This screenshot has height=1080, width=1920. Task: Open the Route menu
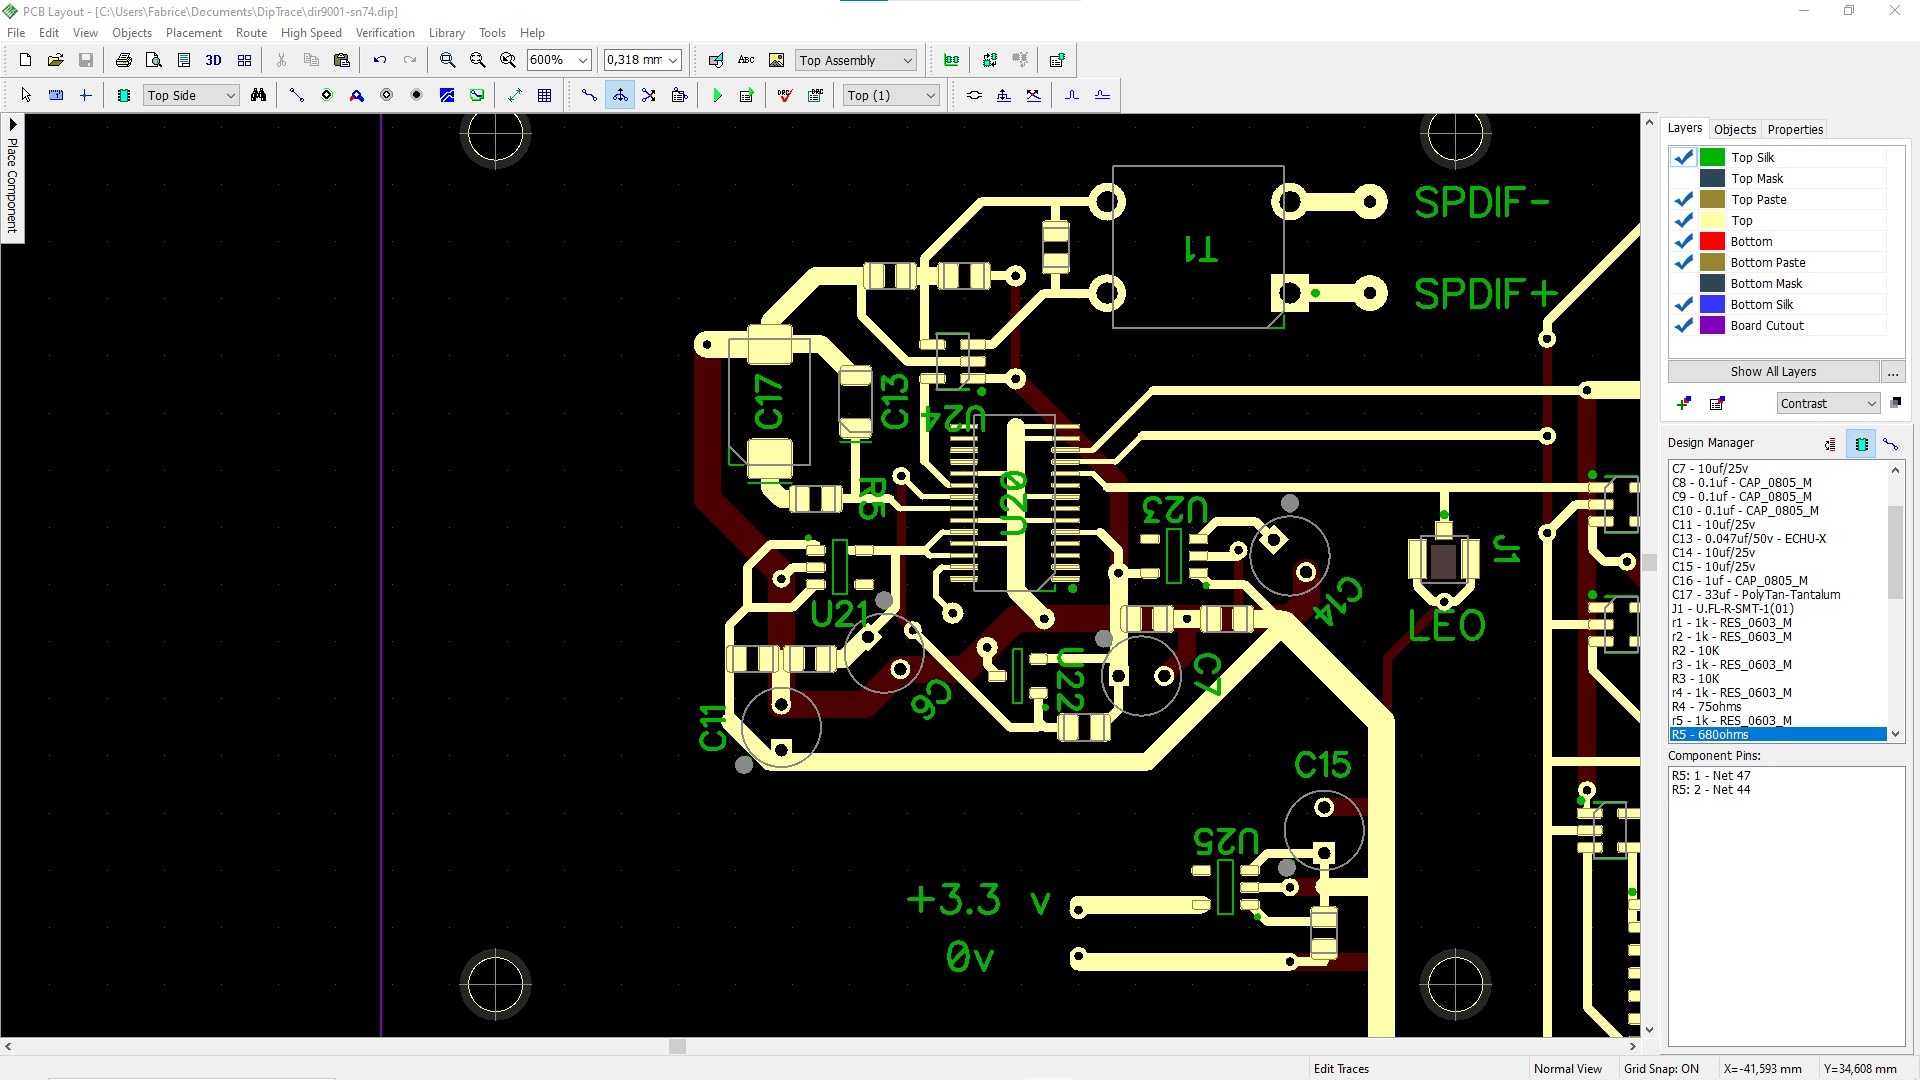point(251,33)
